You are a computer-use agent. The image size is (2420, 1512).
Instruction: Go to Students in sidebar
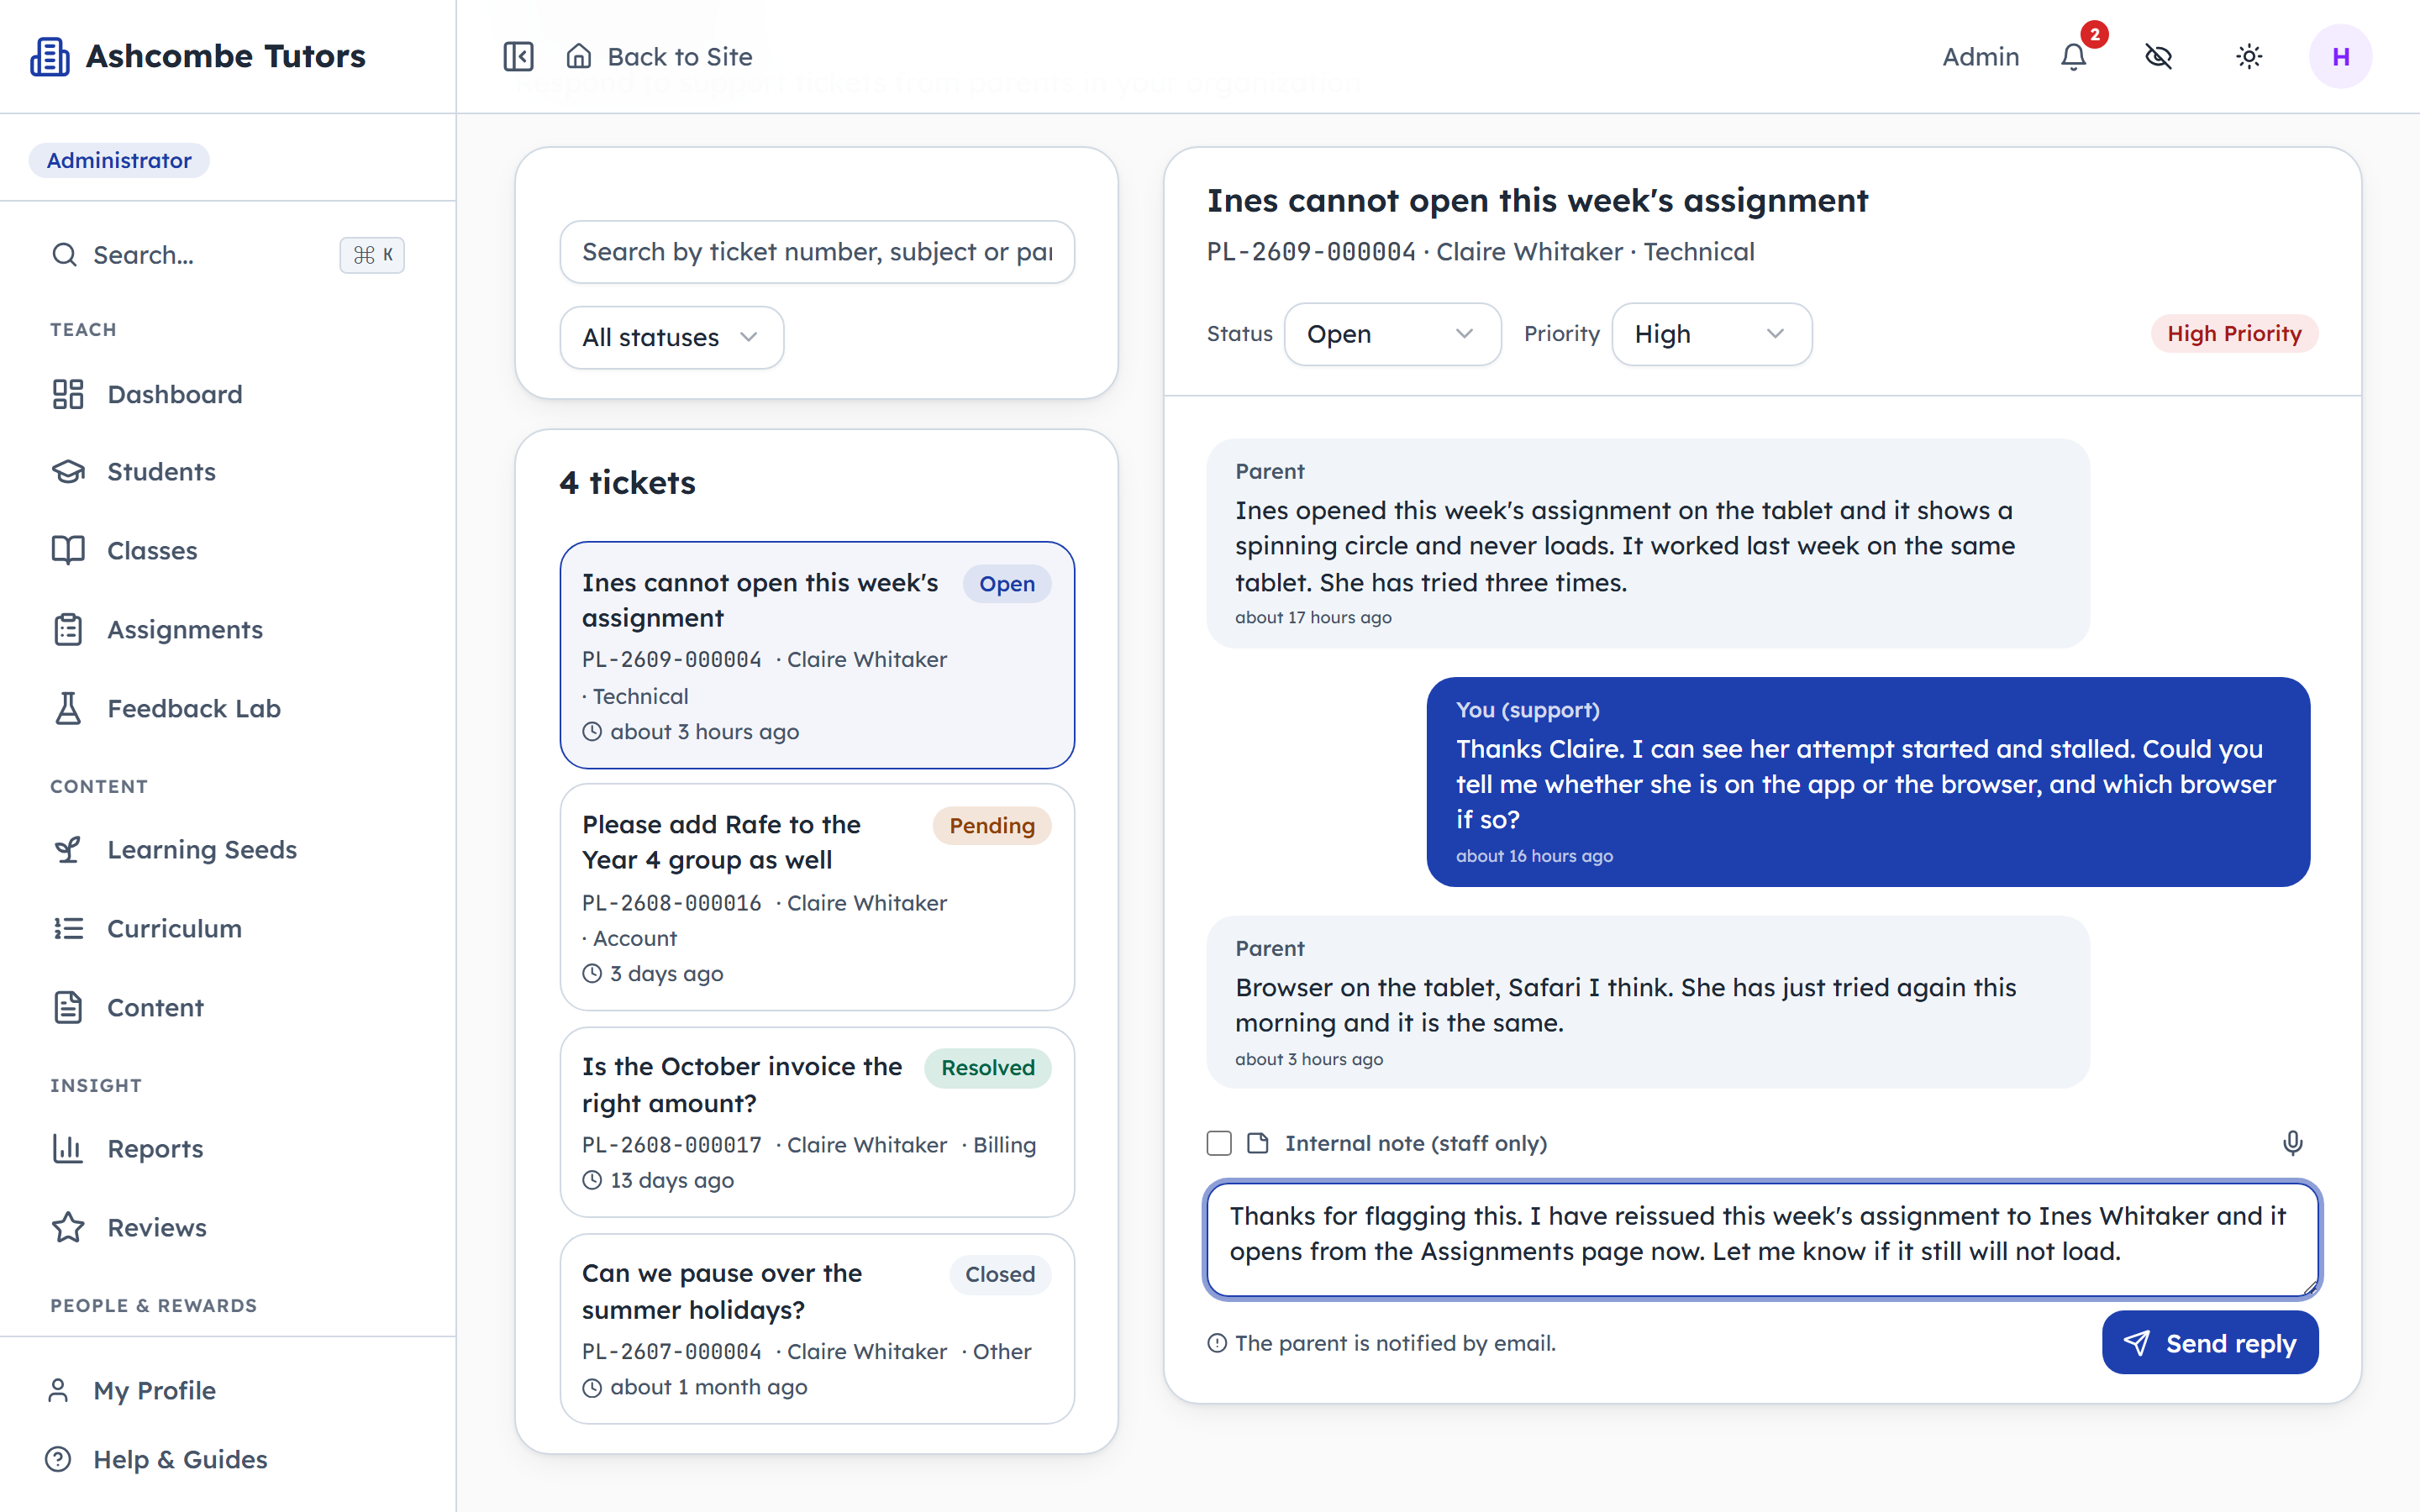(x=228, y=472)
